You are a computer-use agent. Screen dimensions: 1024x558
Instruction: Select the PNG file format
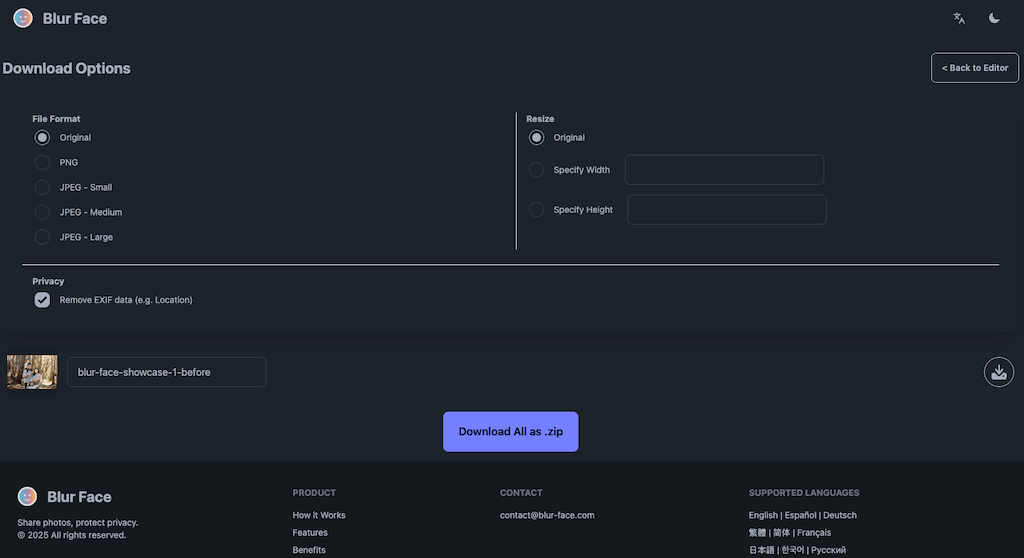pyautogui.click(x=42, y=162)
